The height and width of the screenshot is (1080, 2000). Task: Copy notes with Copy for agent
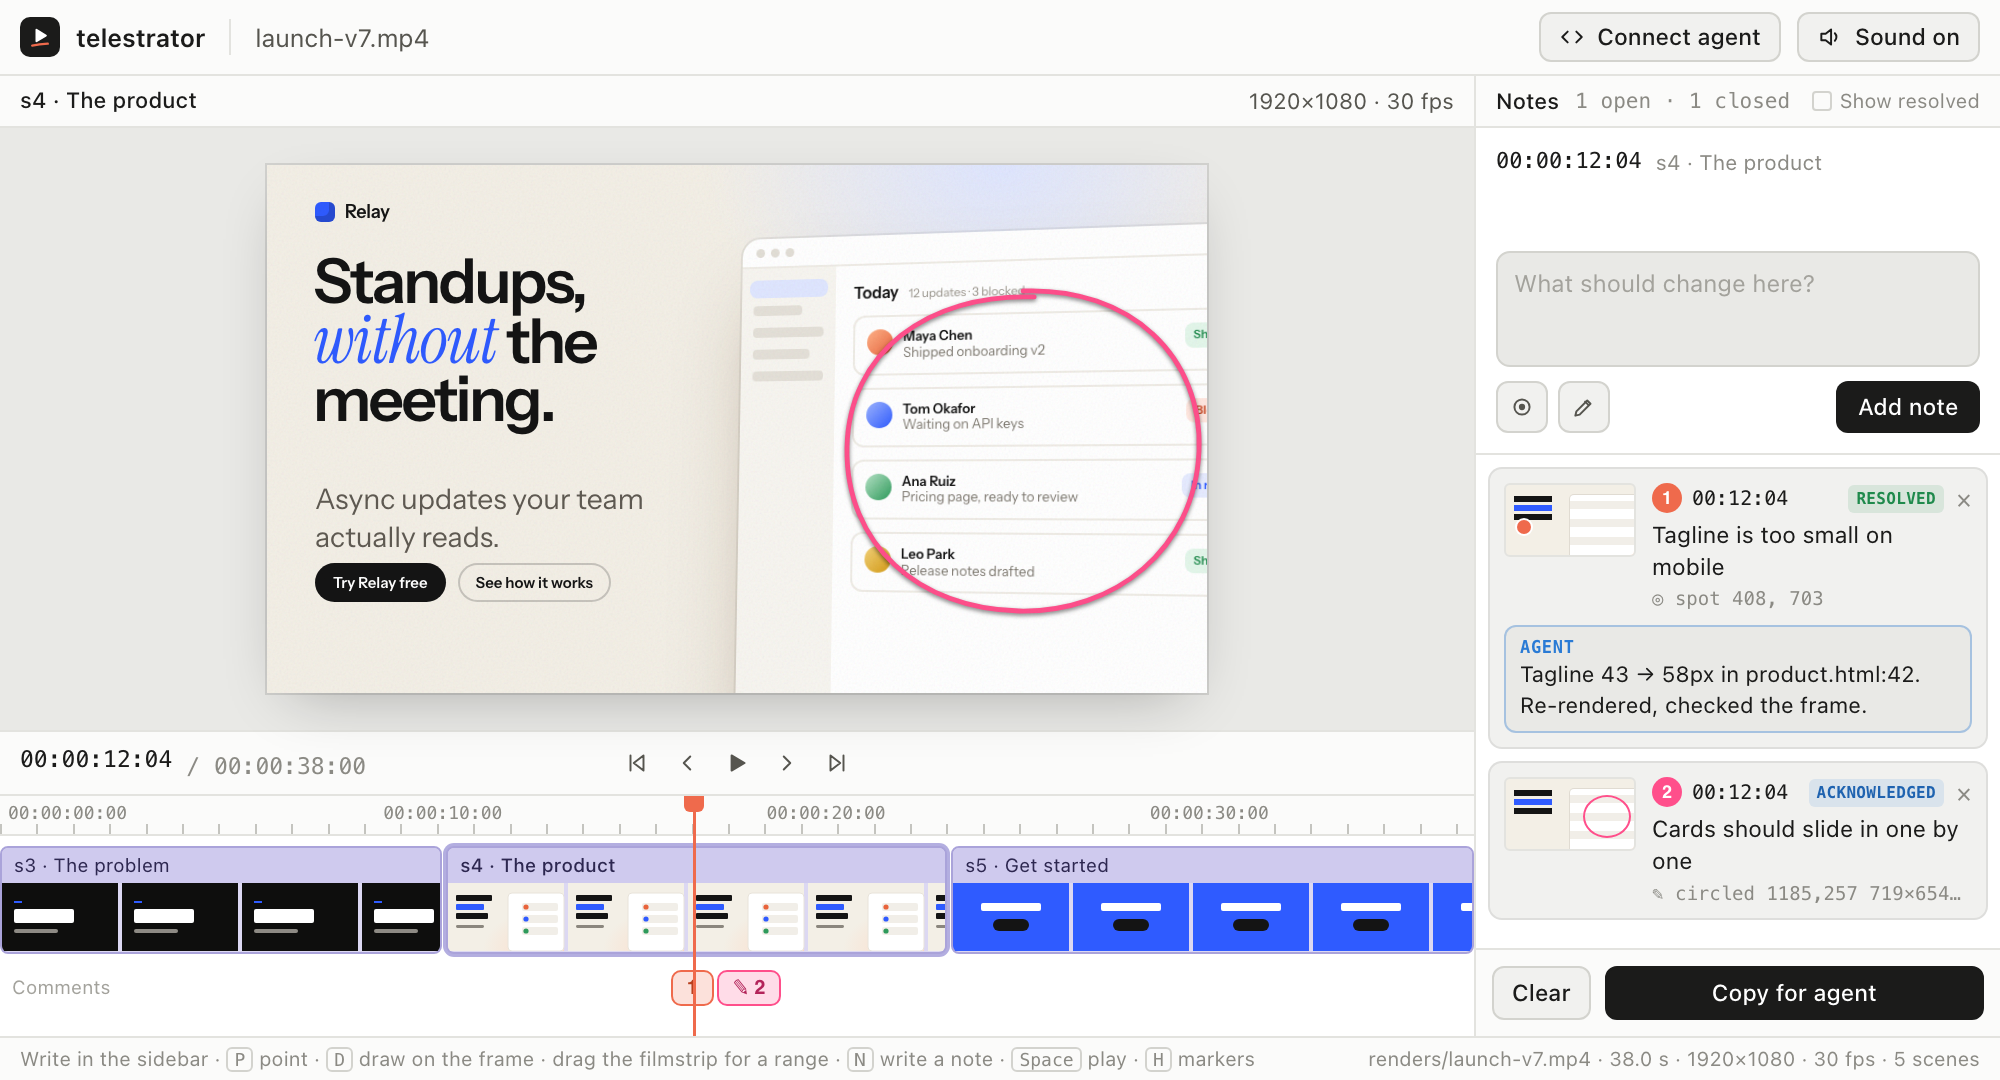coord(1794,993)
